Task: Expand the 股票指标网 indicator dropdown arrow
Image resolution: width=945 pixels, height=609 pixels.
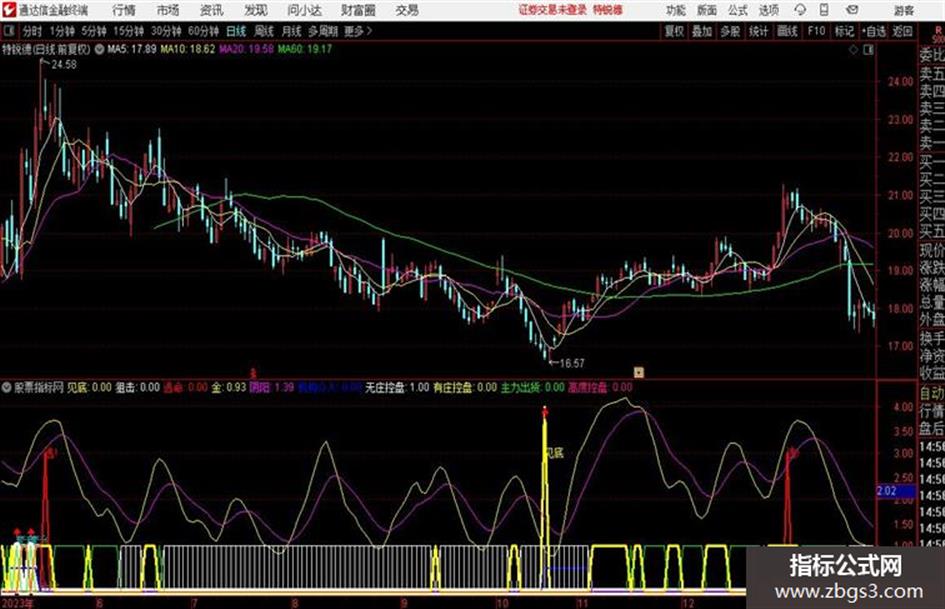Action: click(7, 387)
